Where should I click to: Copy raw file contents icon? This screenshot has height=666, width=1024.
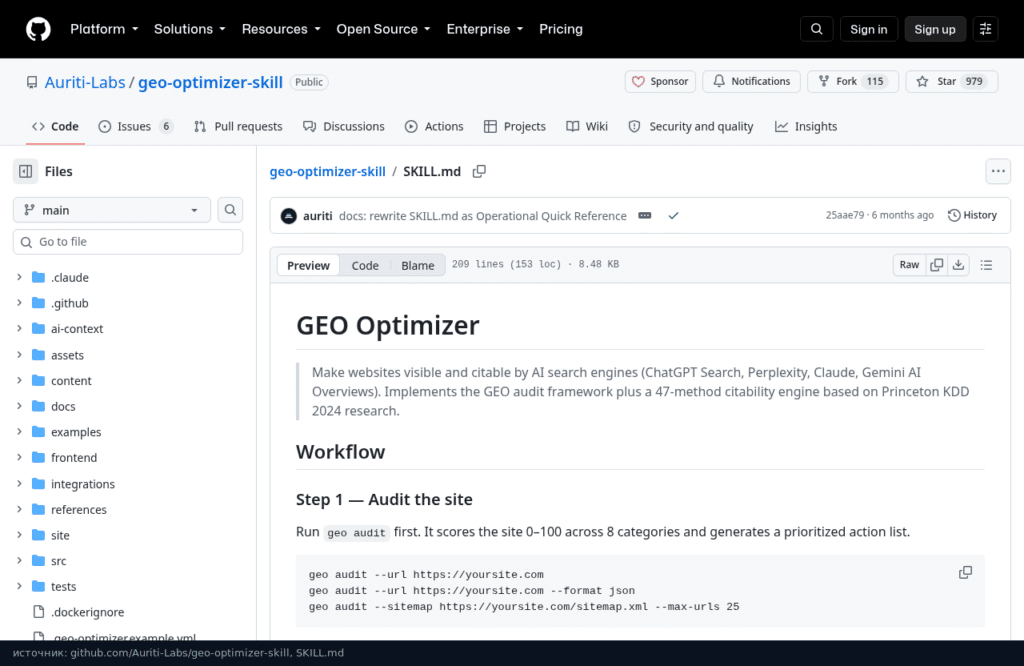tap(936, 264)
